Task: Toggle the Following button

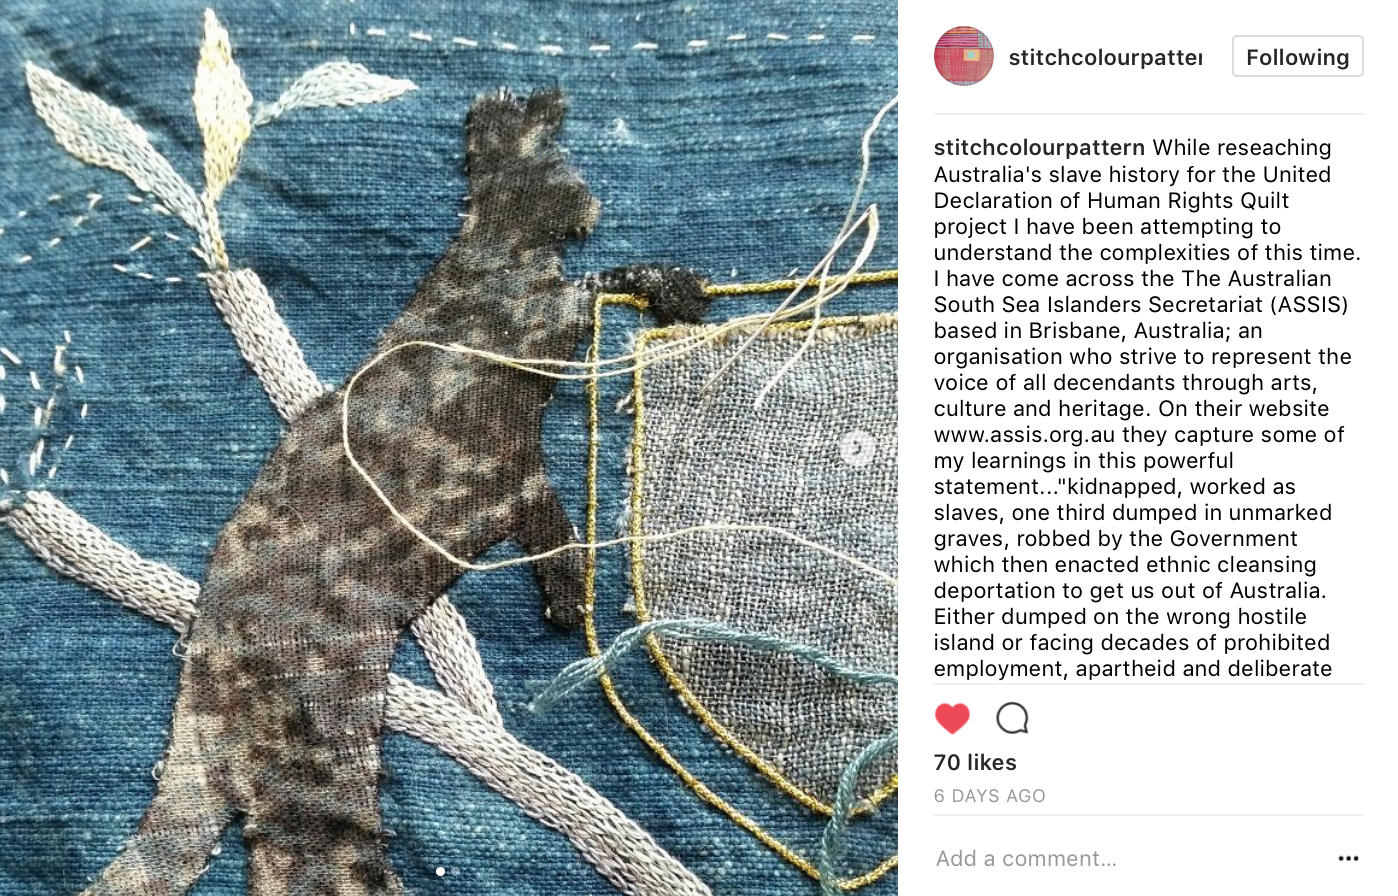Action: click(x=1297, y=57)
